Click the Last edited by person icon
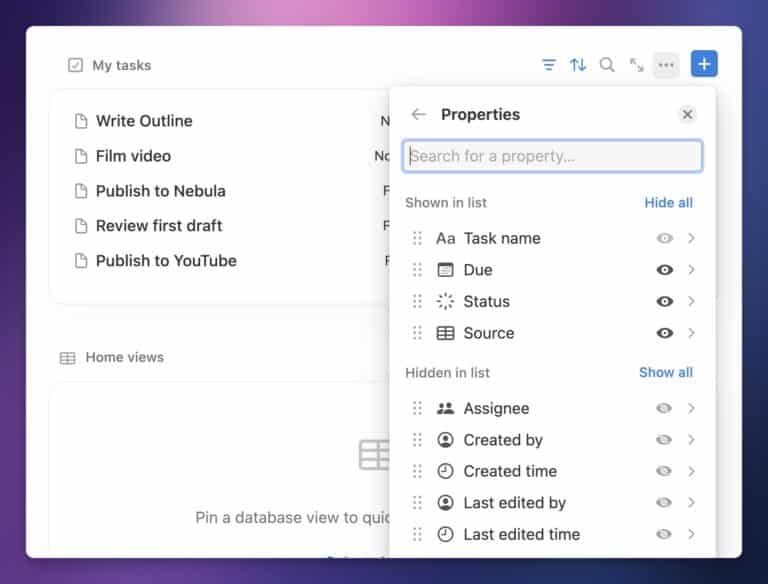768x584 pixels. (445, 503)
